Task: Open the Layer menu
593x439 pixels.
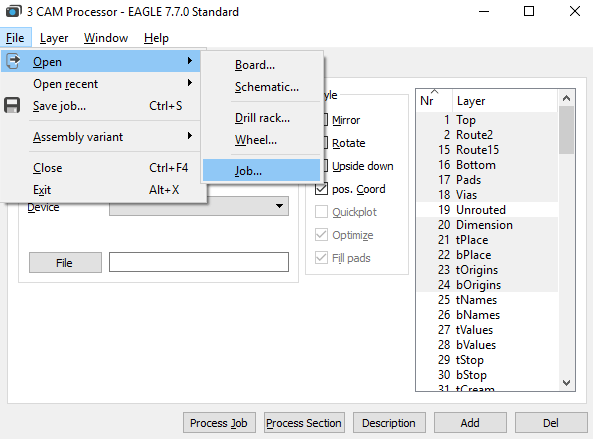Action: pos(54,38)
